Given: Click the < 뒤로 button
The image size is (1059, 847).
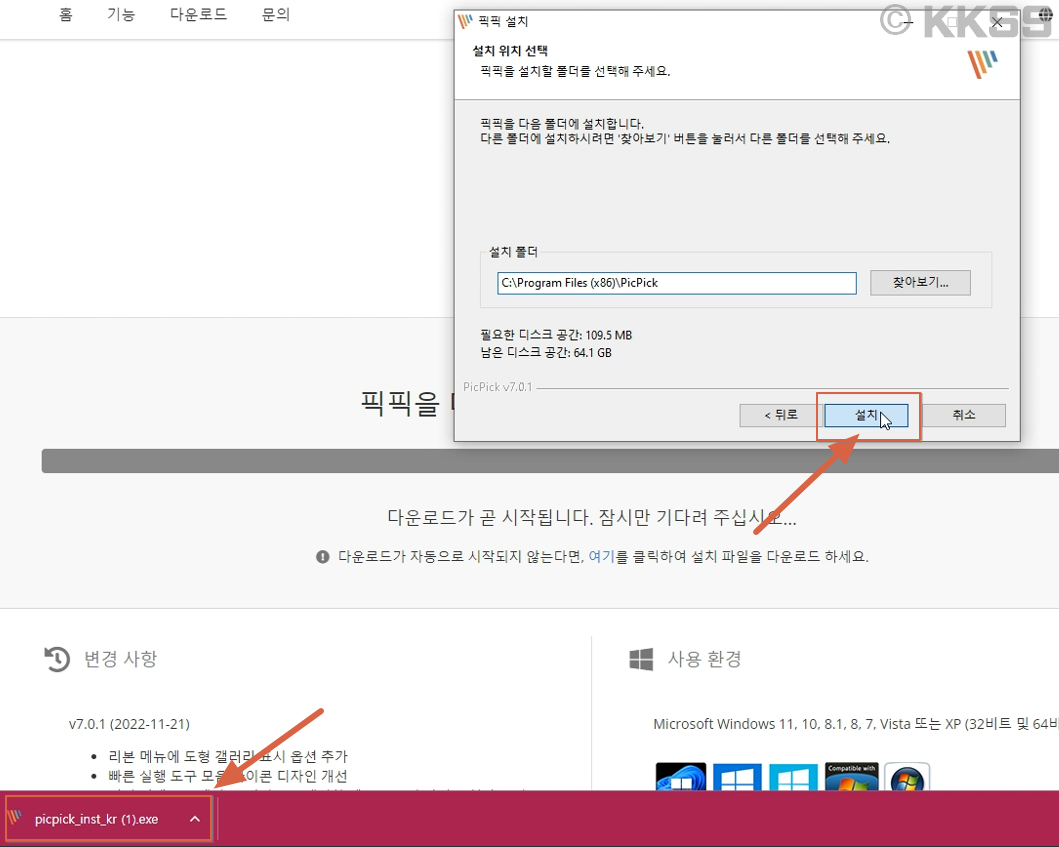Looking at the screenshot, I should (777, 415).
